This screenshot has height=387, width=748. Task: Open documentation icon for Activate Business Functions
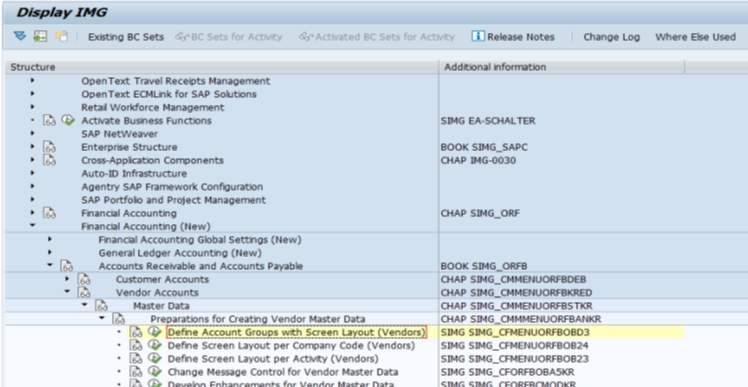point(50,121)
